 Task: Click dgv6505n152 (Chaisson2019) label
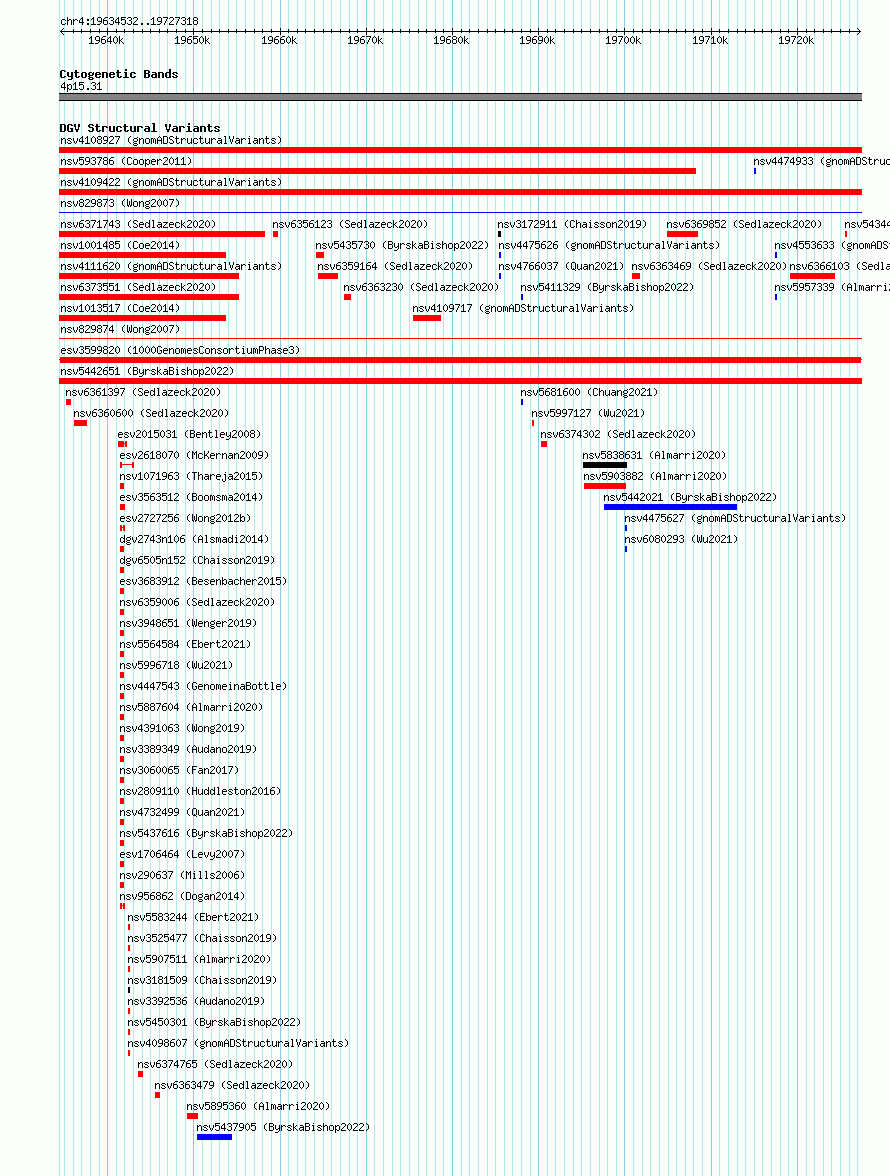[x=197, y=560]
